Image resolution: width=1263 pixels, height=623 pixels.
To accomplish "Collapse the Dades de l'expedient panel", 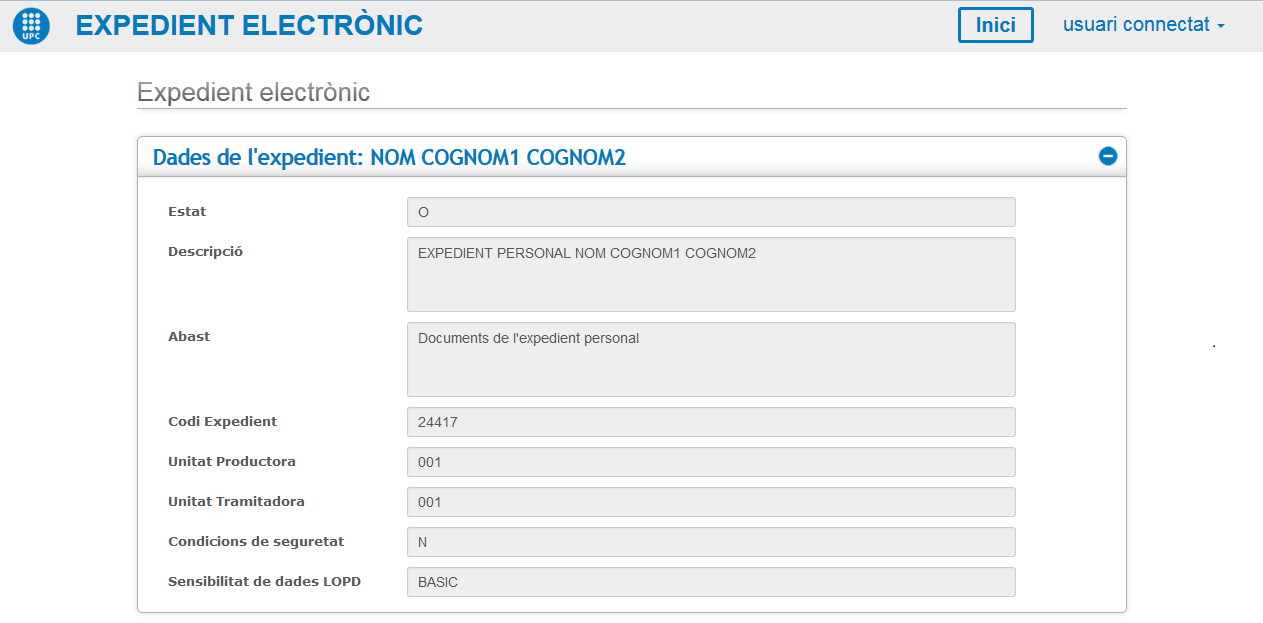I will coord(1107,156).
